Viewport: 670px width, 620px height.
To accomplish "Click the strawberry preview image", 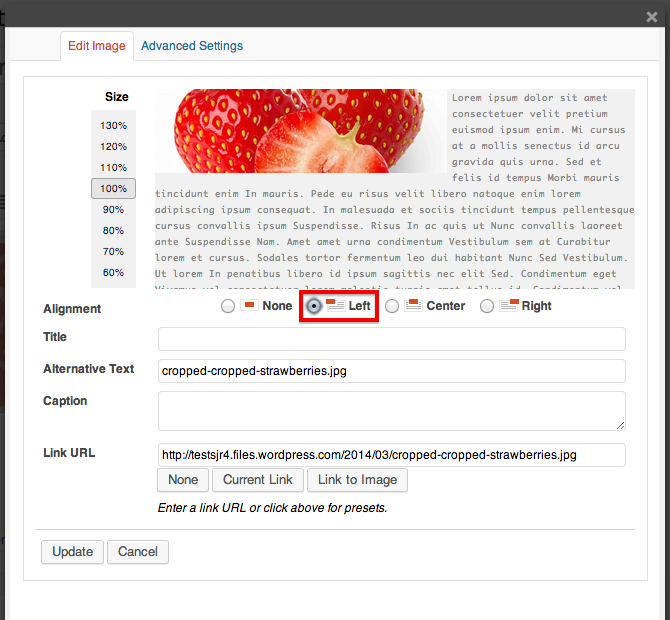I will pyautogui.click(x=300, y=130).
